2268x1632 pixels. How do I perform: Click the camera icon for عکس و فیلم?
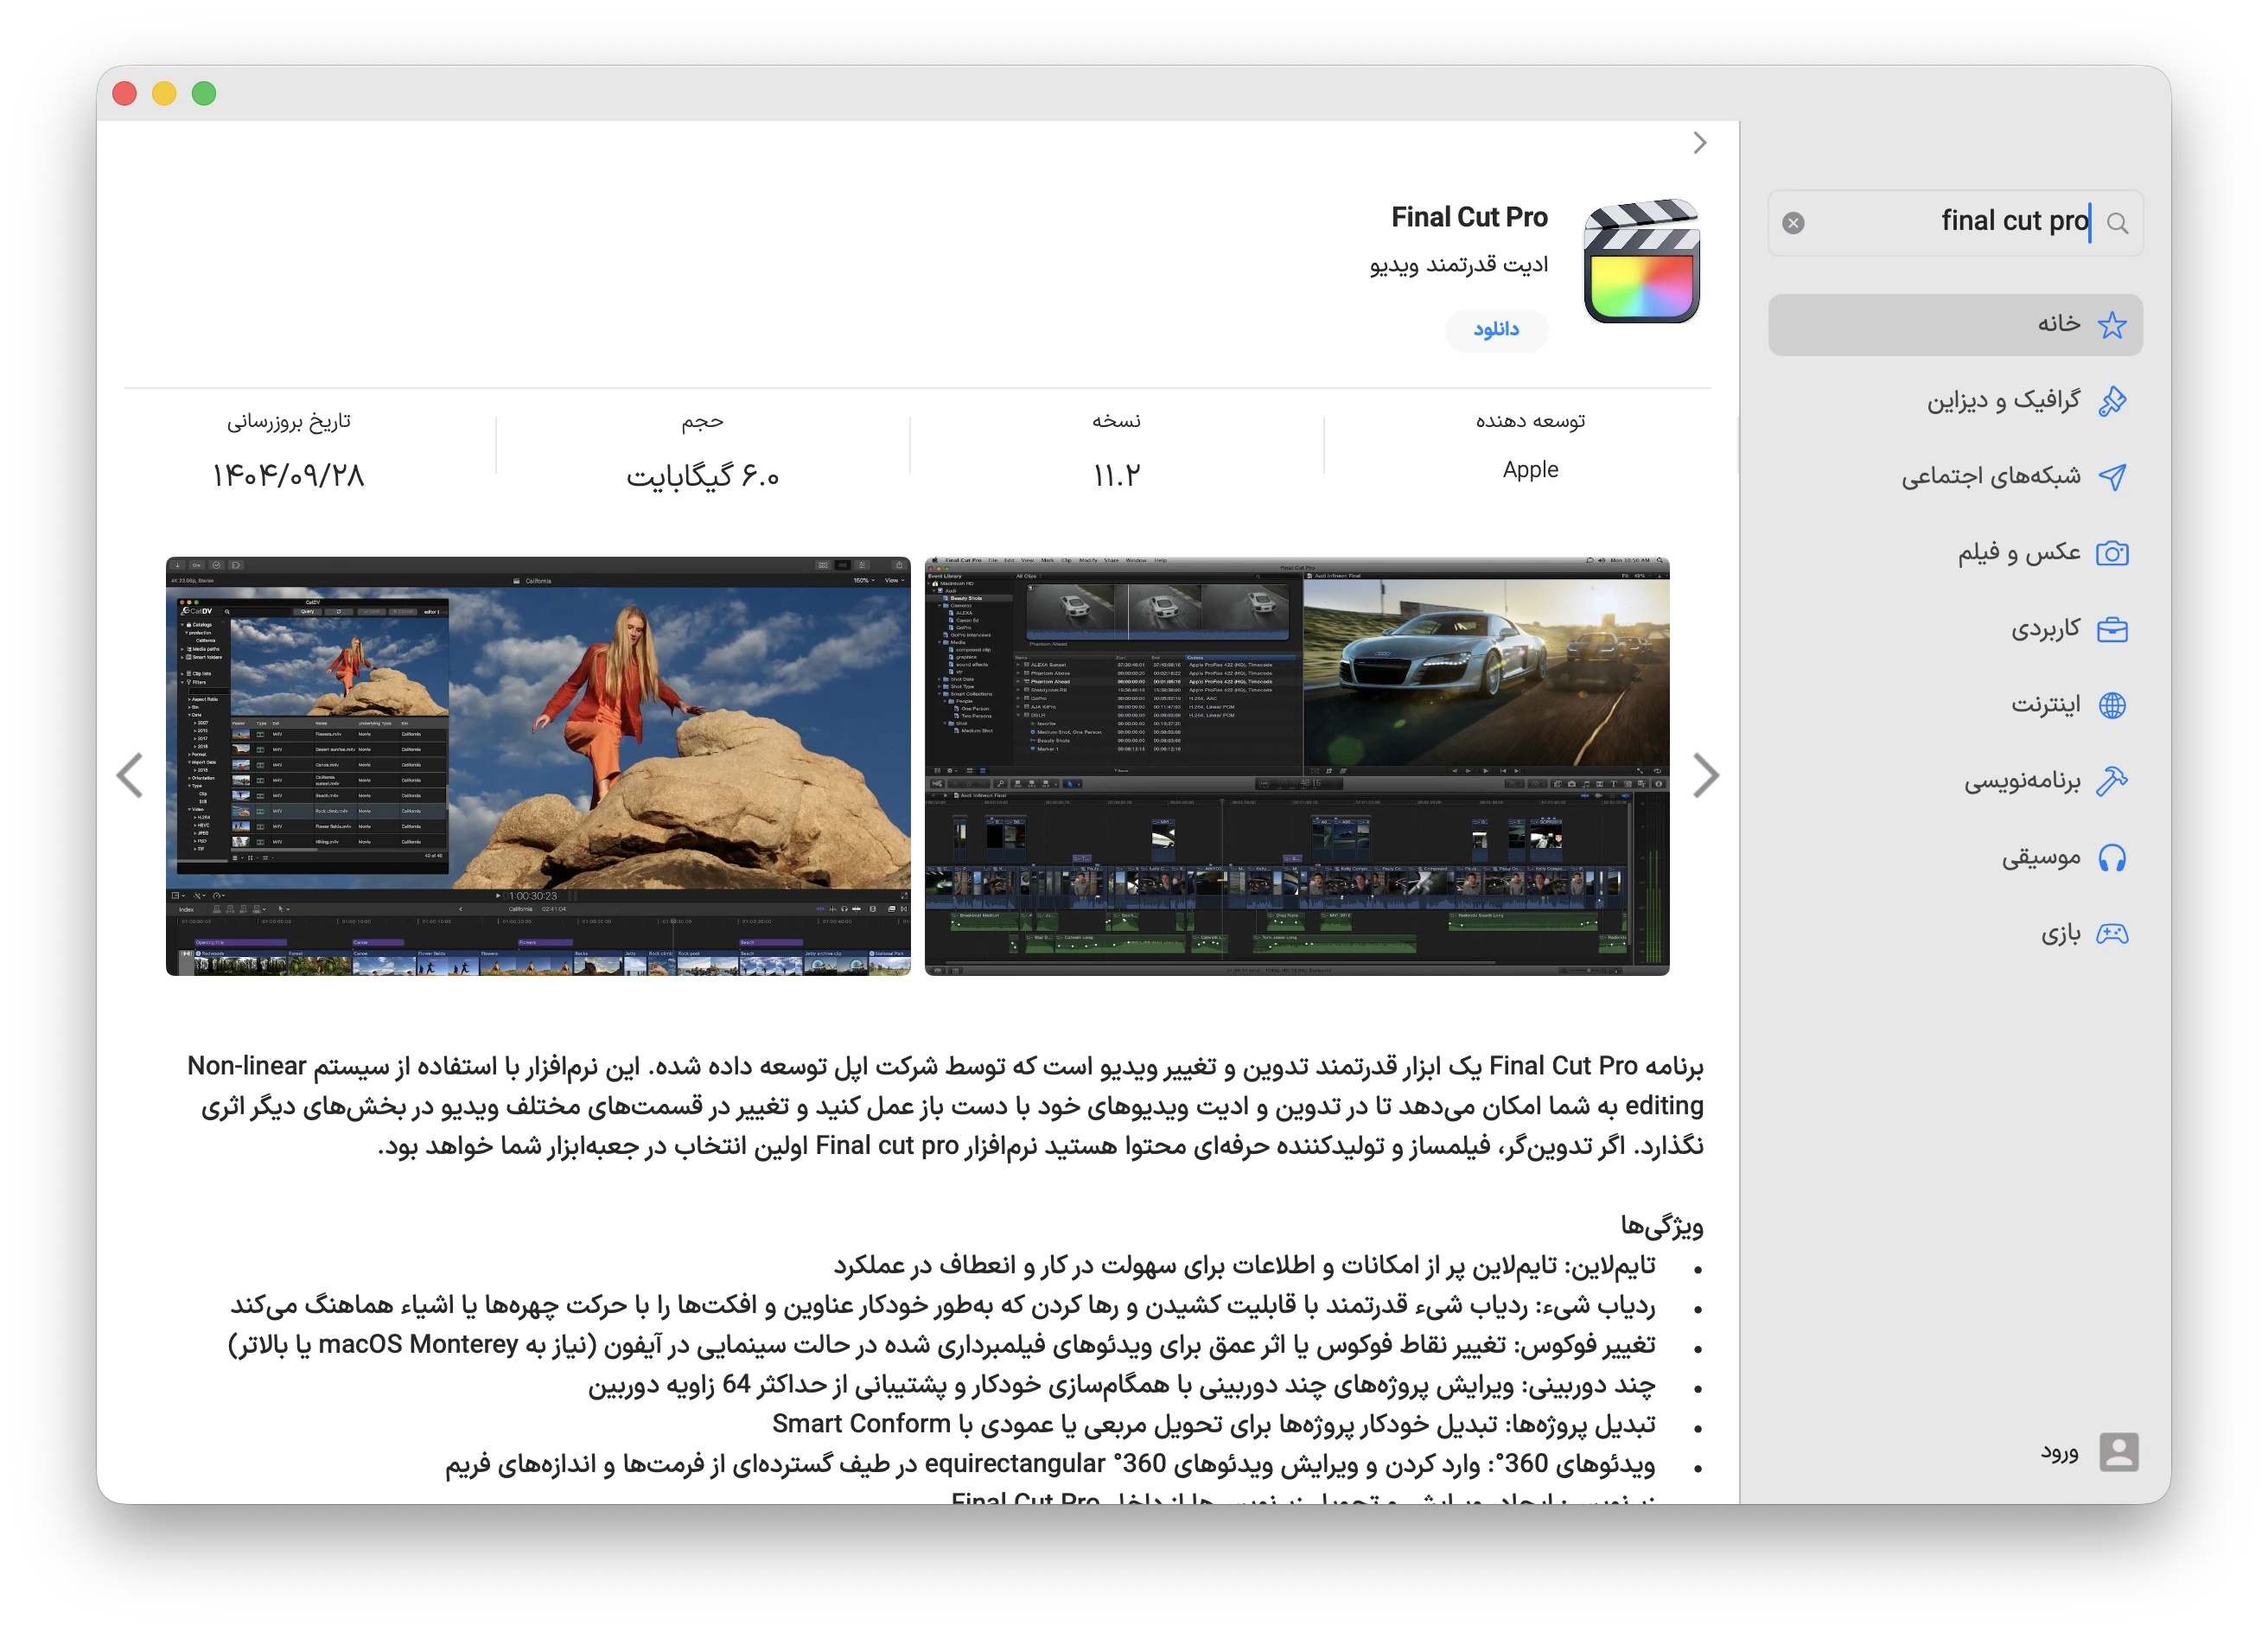(x=2113, y=552)
